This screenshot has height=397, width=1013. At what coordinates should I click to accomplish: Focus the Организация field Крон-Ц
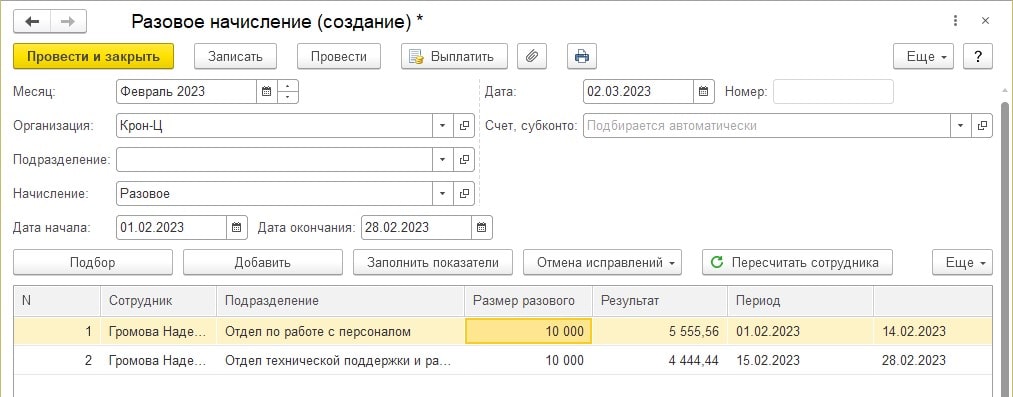point(275,125)
